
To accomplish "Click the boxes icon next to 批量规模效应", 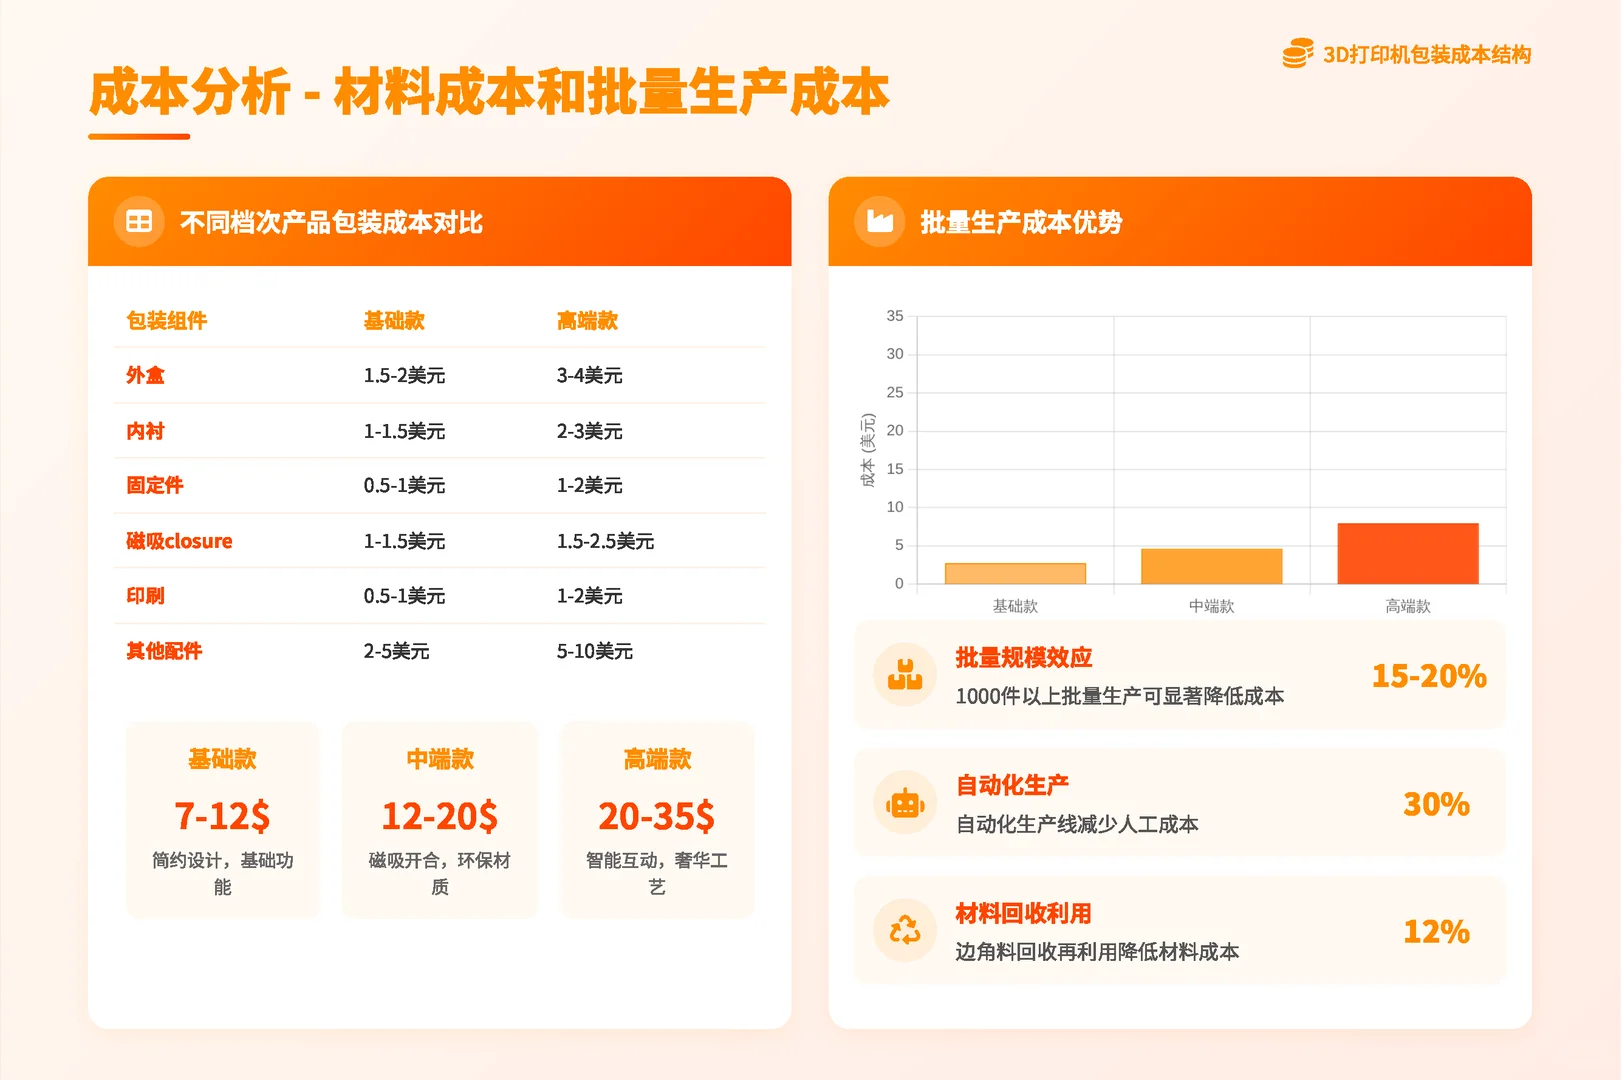I will tap(905, 675).
